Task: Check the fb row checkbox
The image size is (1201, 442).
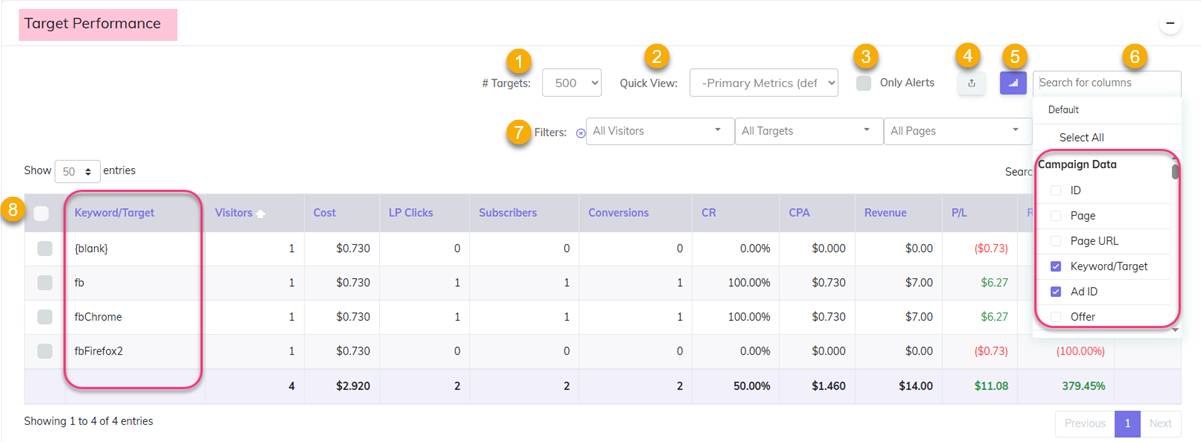Action: 45,283
